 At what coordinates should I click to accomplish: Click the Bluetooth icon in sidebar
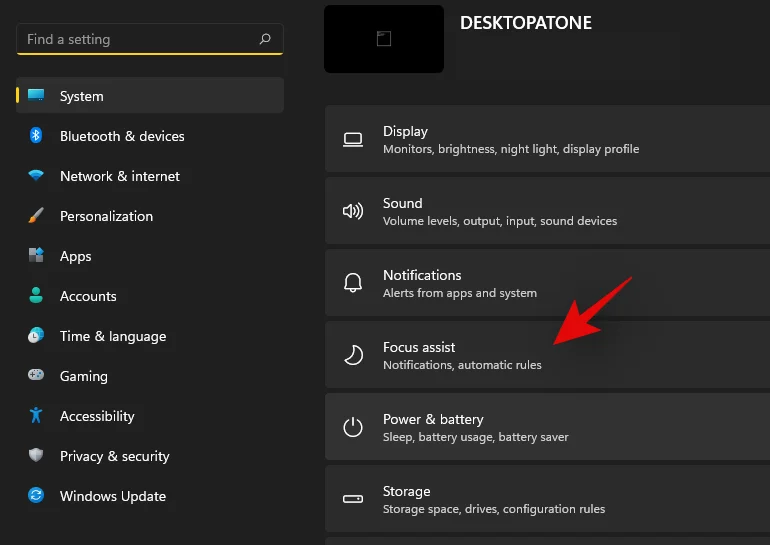click(36, 135)
